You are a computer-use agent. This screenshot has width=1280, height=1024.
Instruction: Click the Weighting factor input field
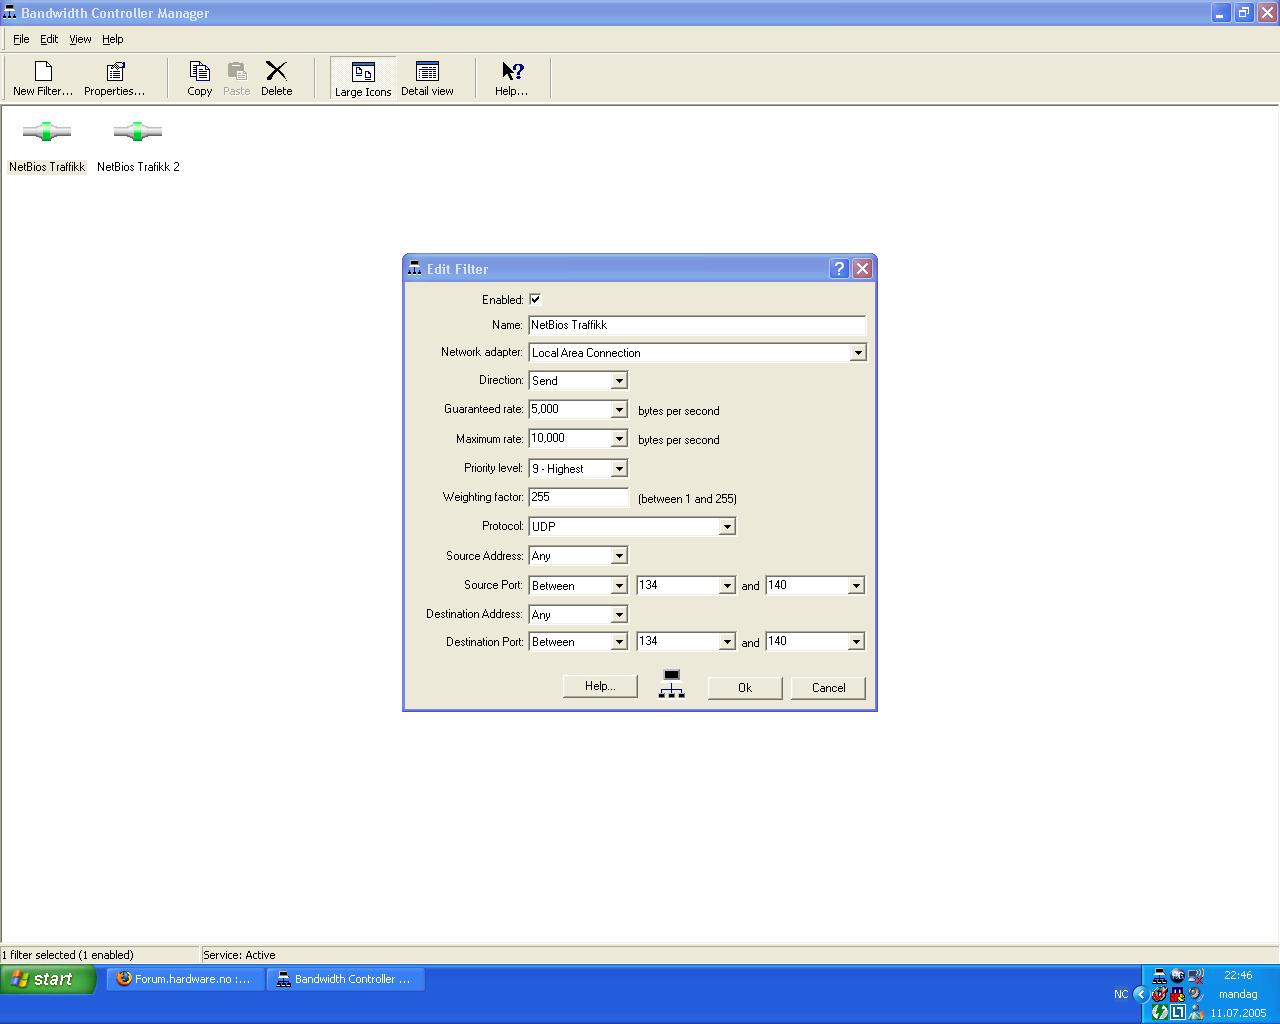pos(578,497)
